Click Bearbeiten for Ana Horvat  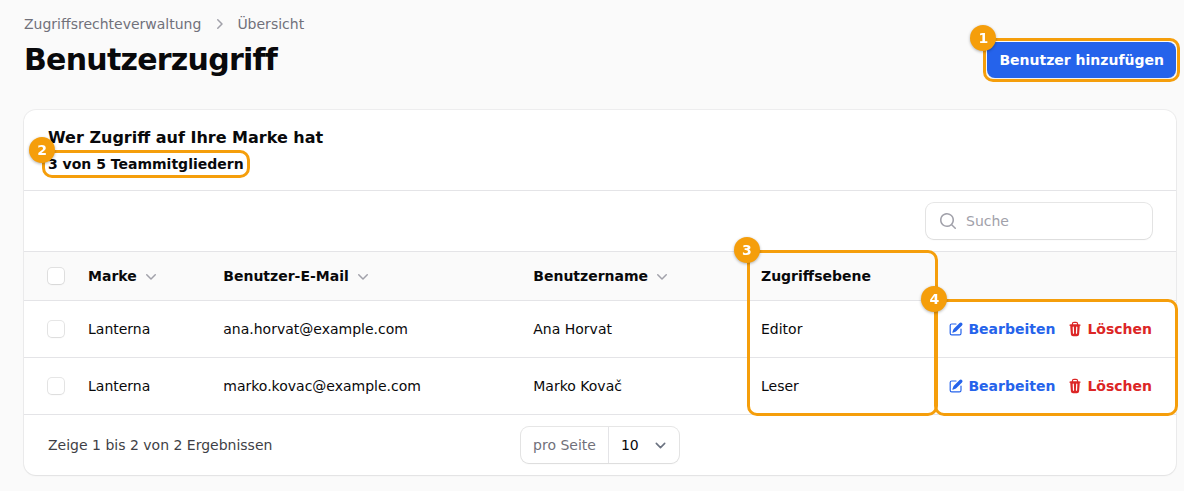[1002, 329]
